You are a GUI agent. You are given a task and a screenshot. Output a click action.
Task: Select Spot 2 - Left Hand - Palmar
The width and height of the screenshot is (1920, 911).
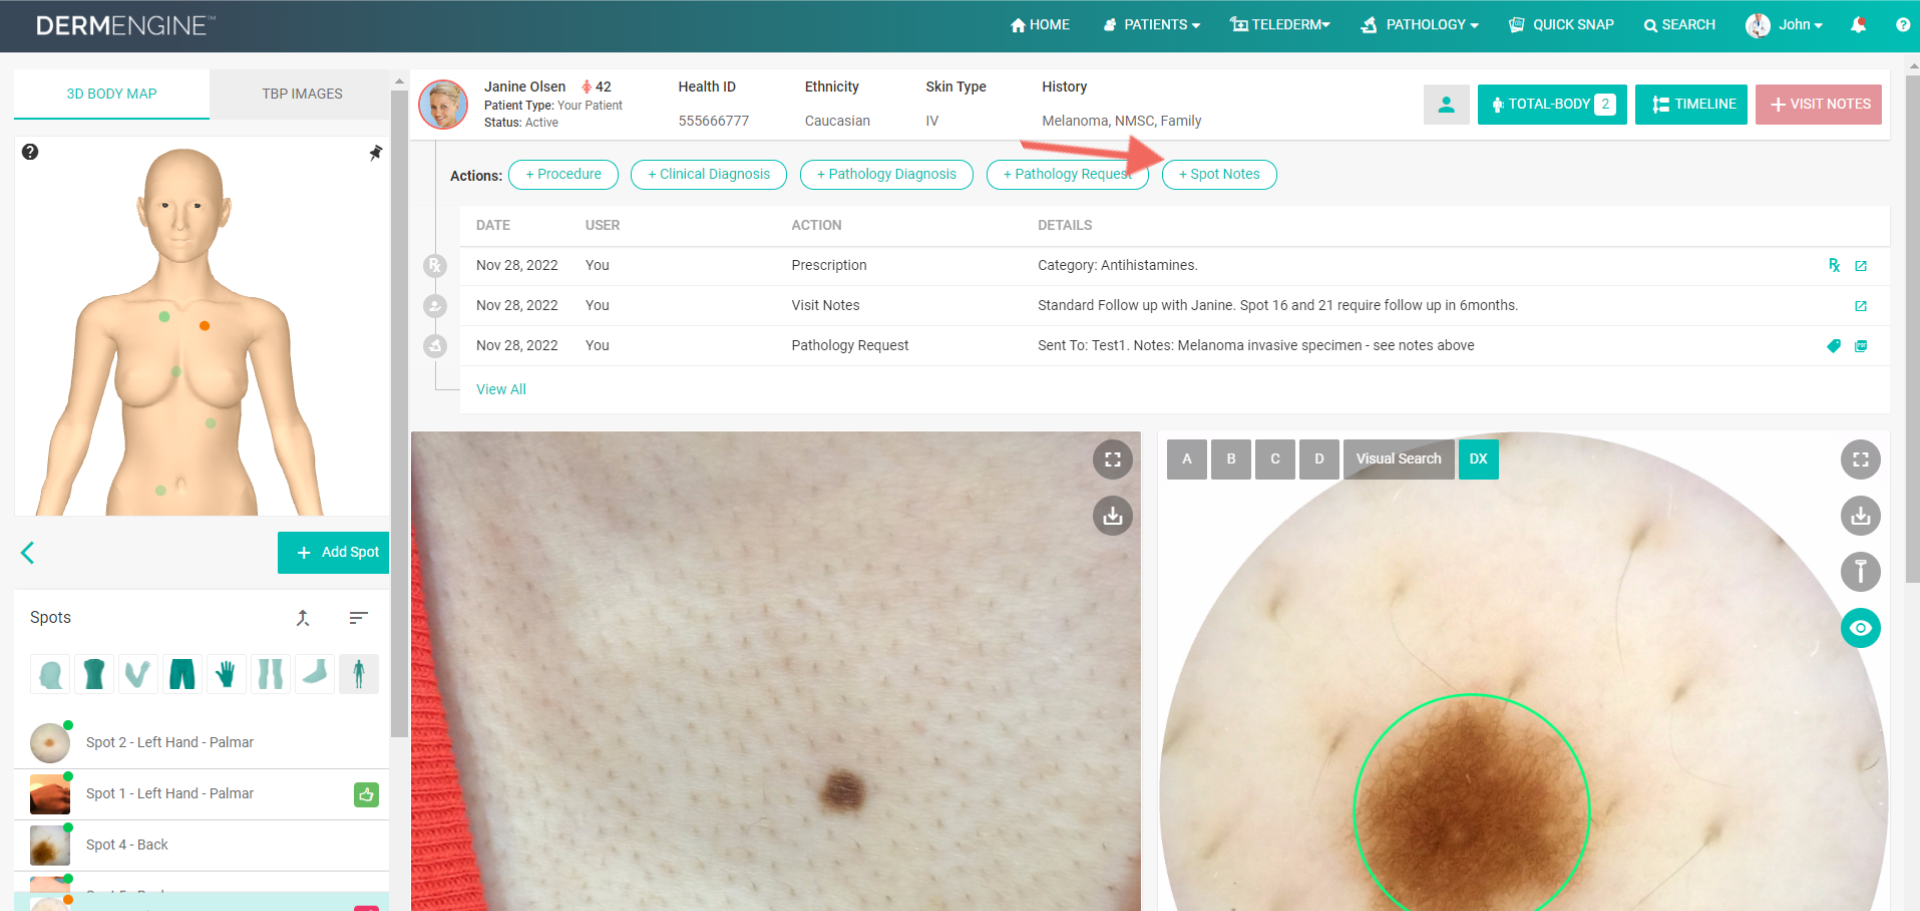pos(201,743)
